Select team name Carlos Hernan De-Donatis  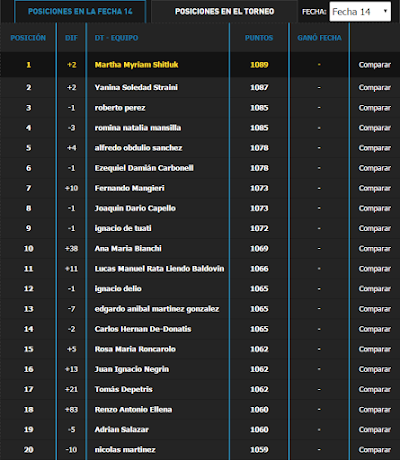point(143,329)
